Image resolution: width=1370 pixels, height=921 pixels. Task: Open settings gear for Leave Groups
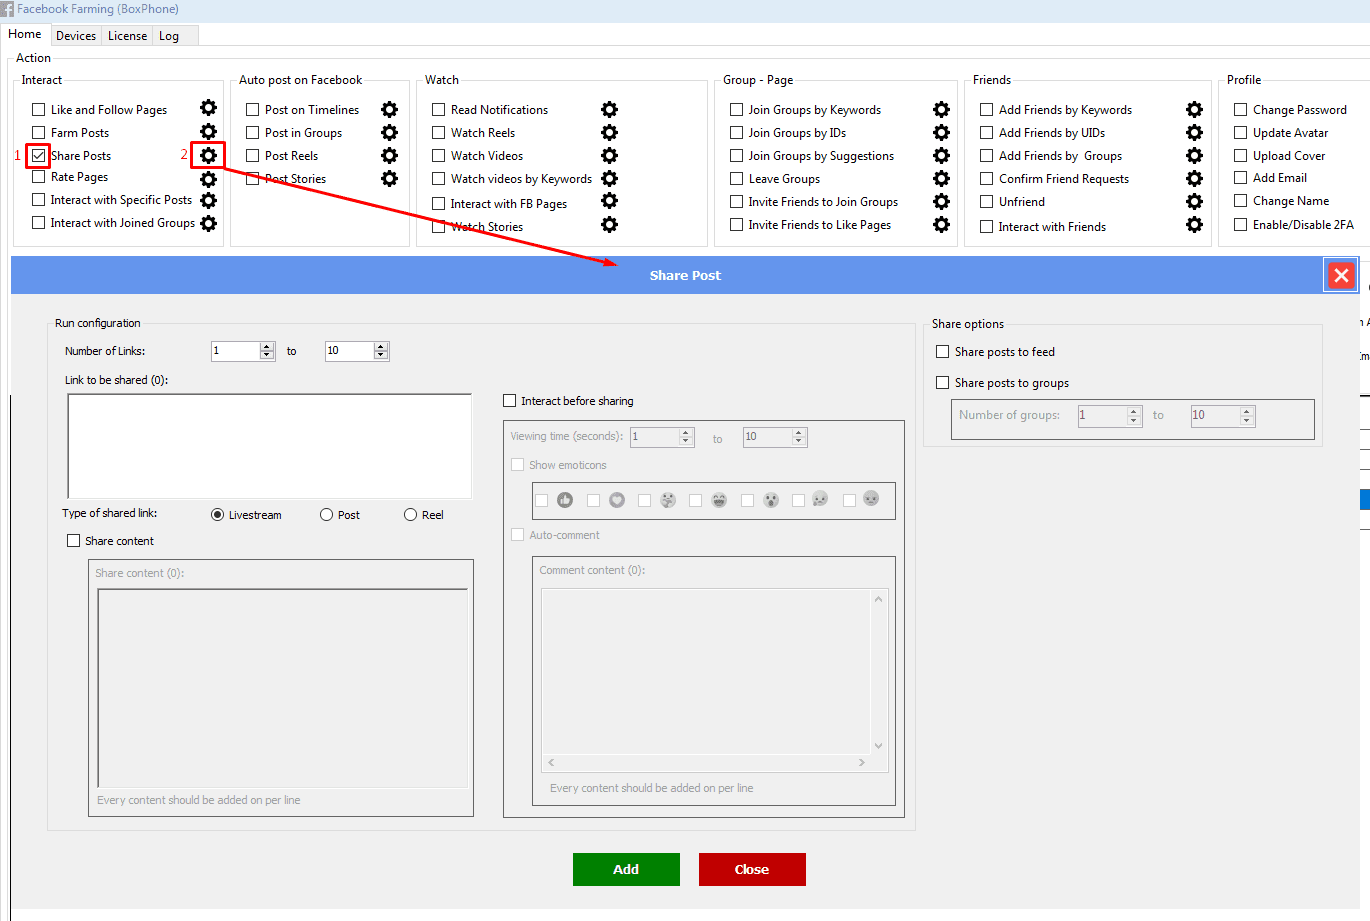[941, 178]
